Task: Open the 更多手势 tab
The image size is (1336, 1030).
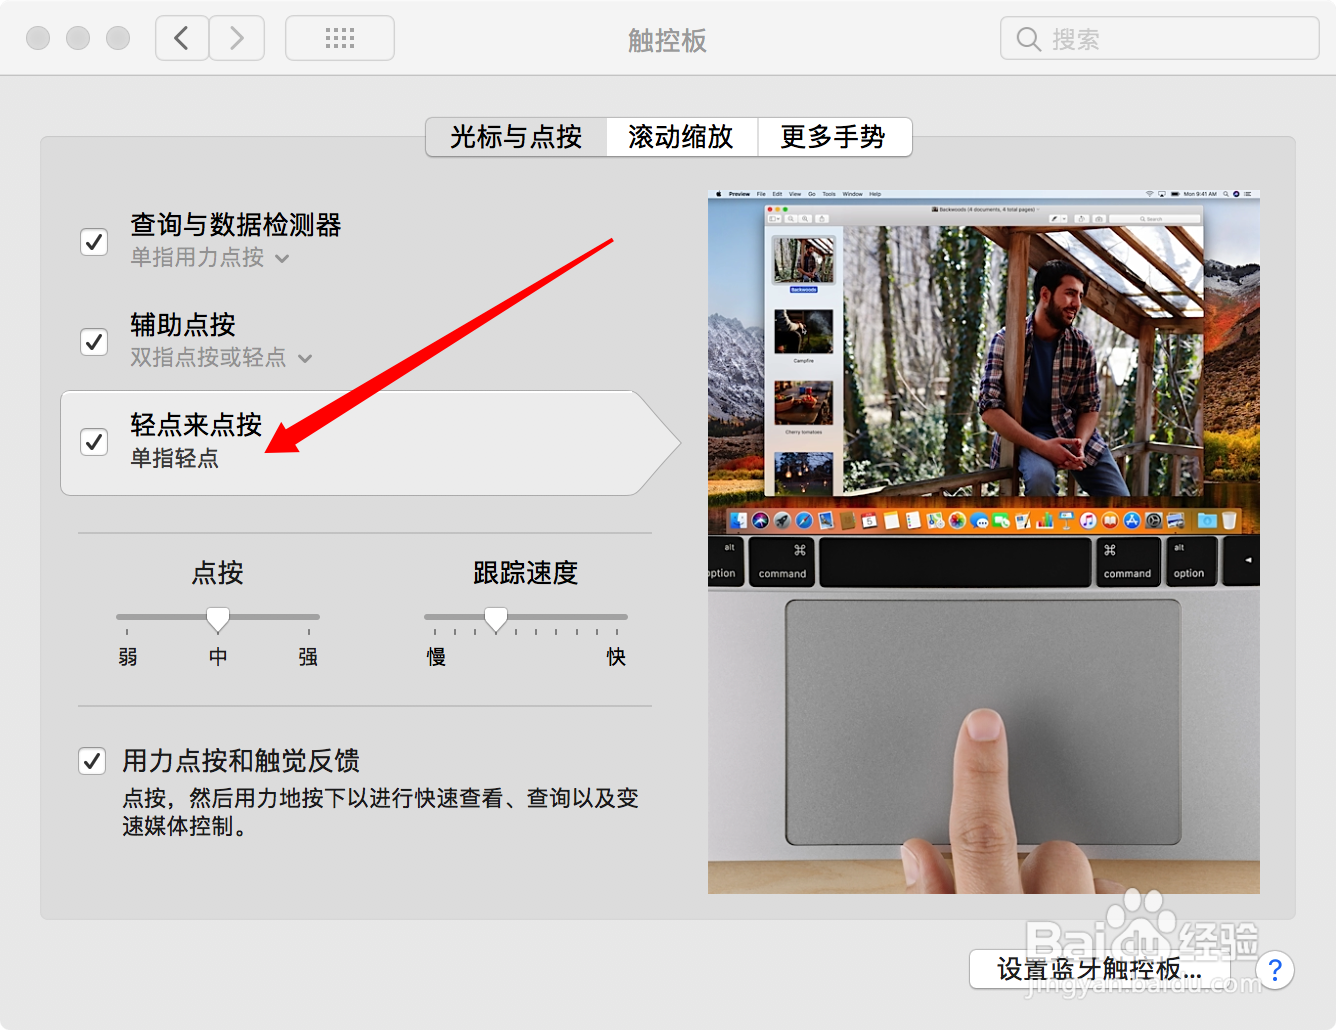Action: [x=835, y=137]
